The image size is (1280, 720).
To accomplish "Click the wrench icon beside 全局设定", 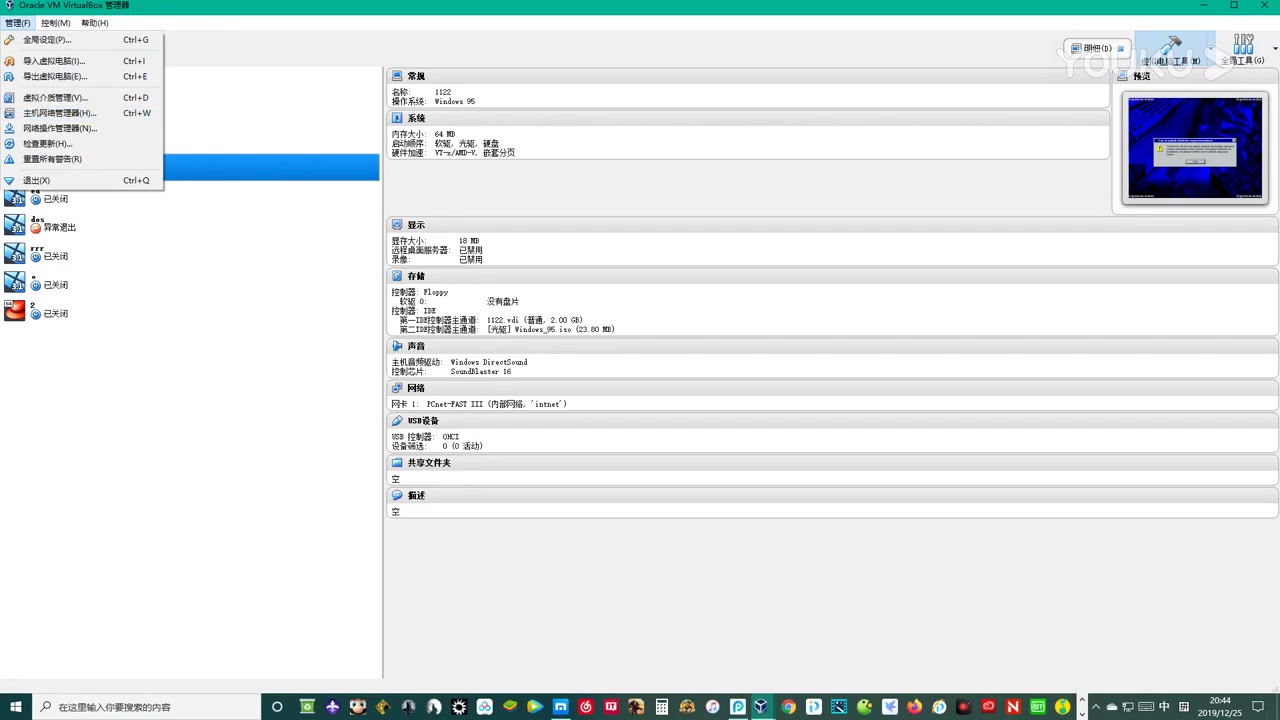I will click(x=10, y=40).
